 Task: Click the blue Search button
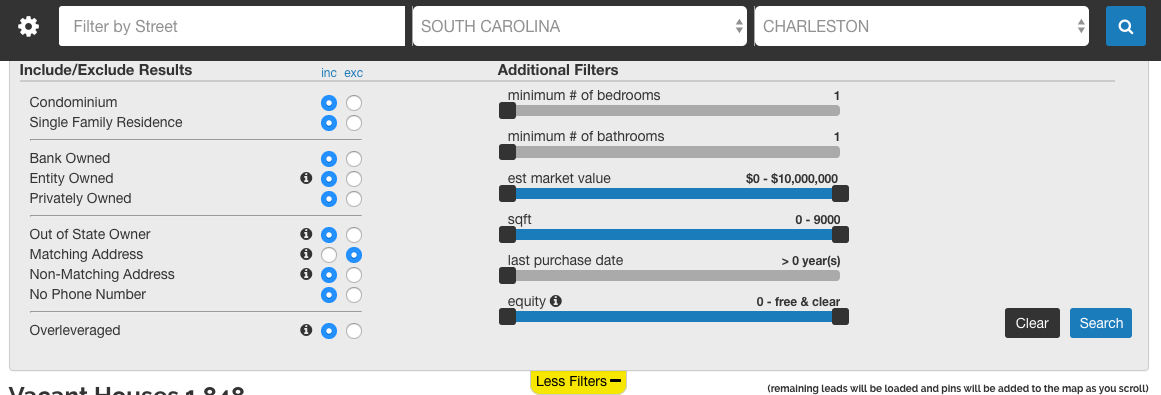[x=1101, y=323]
